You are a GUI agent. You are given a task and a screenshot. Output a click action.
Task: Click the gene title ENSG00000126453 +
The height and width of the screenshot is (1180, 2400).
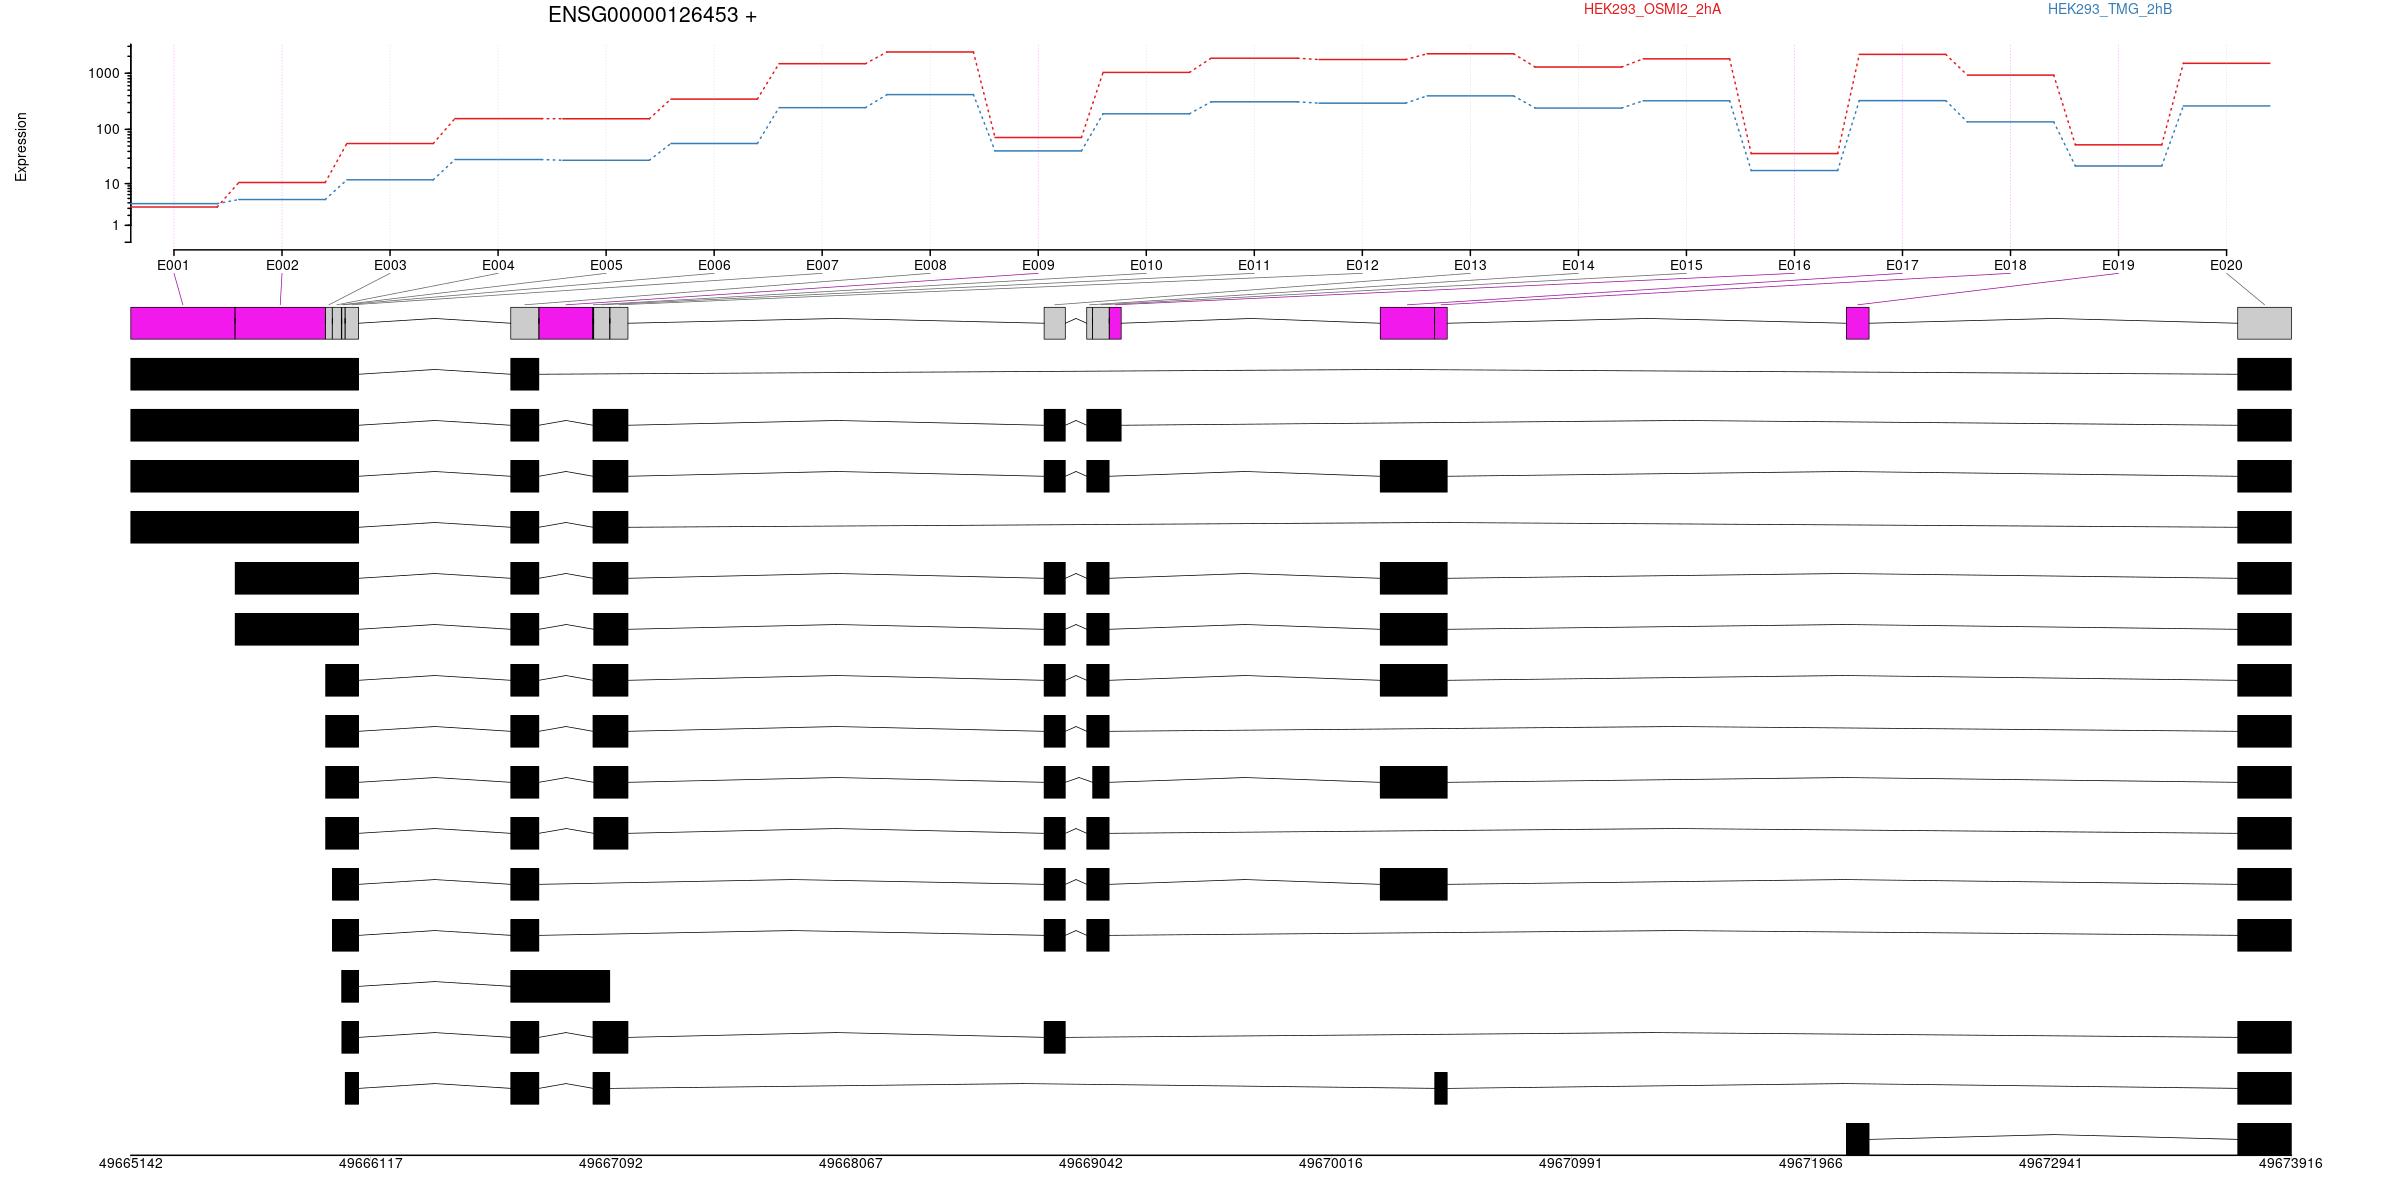(x=652, y=15)
